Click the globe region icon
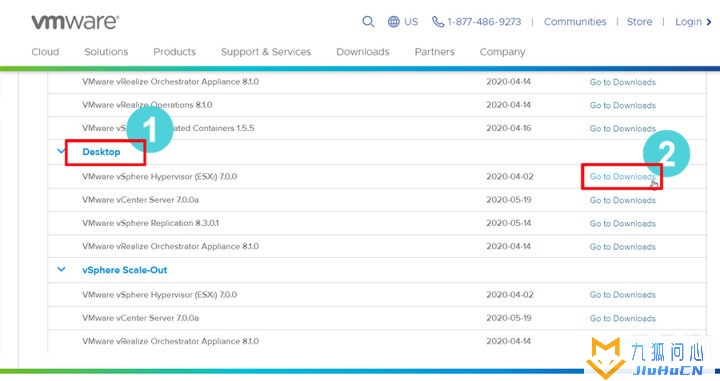This screenshot has height=381, width=720. [x=394, y=22]
